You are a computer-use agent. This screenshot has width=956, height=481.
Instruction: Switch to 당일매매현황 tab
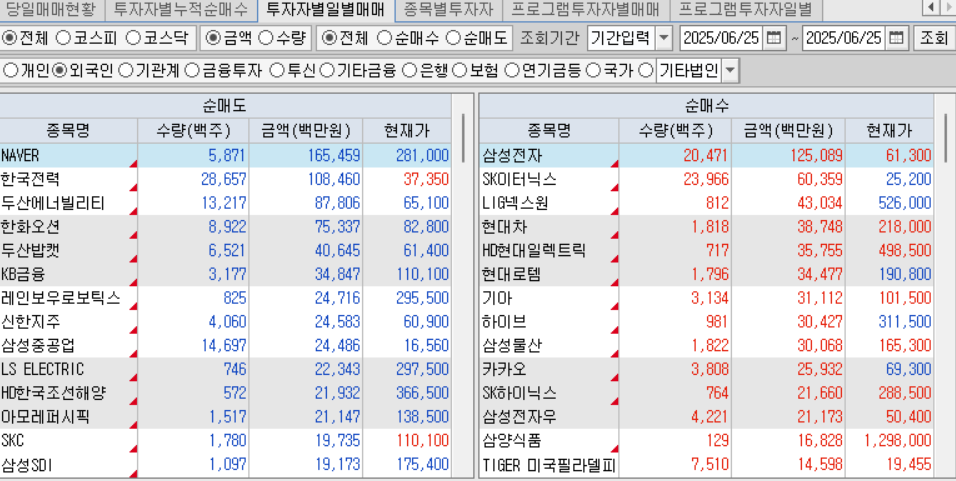(x=51, y=9)
